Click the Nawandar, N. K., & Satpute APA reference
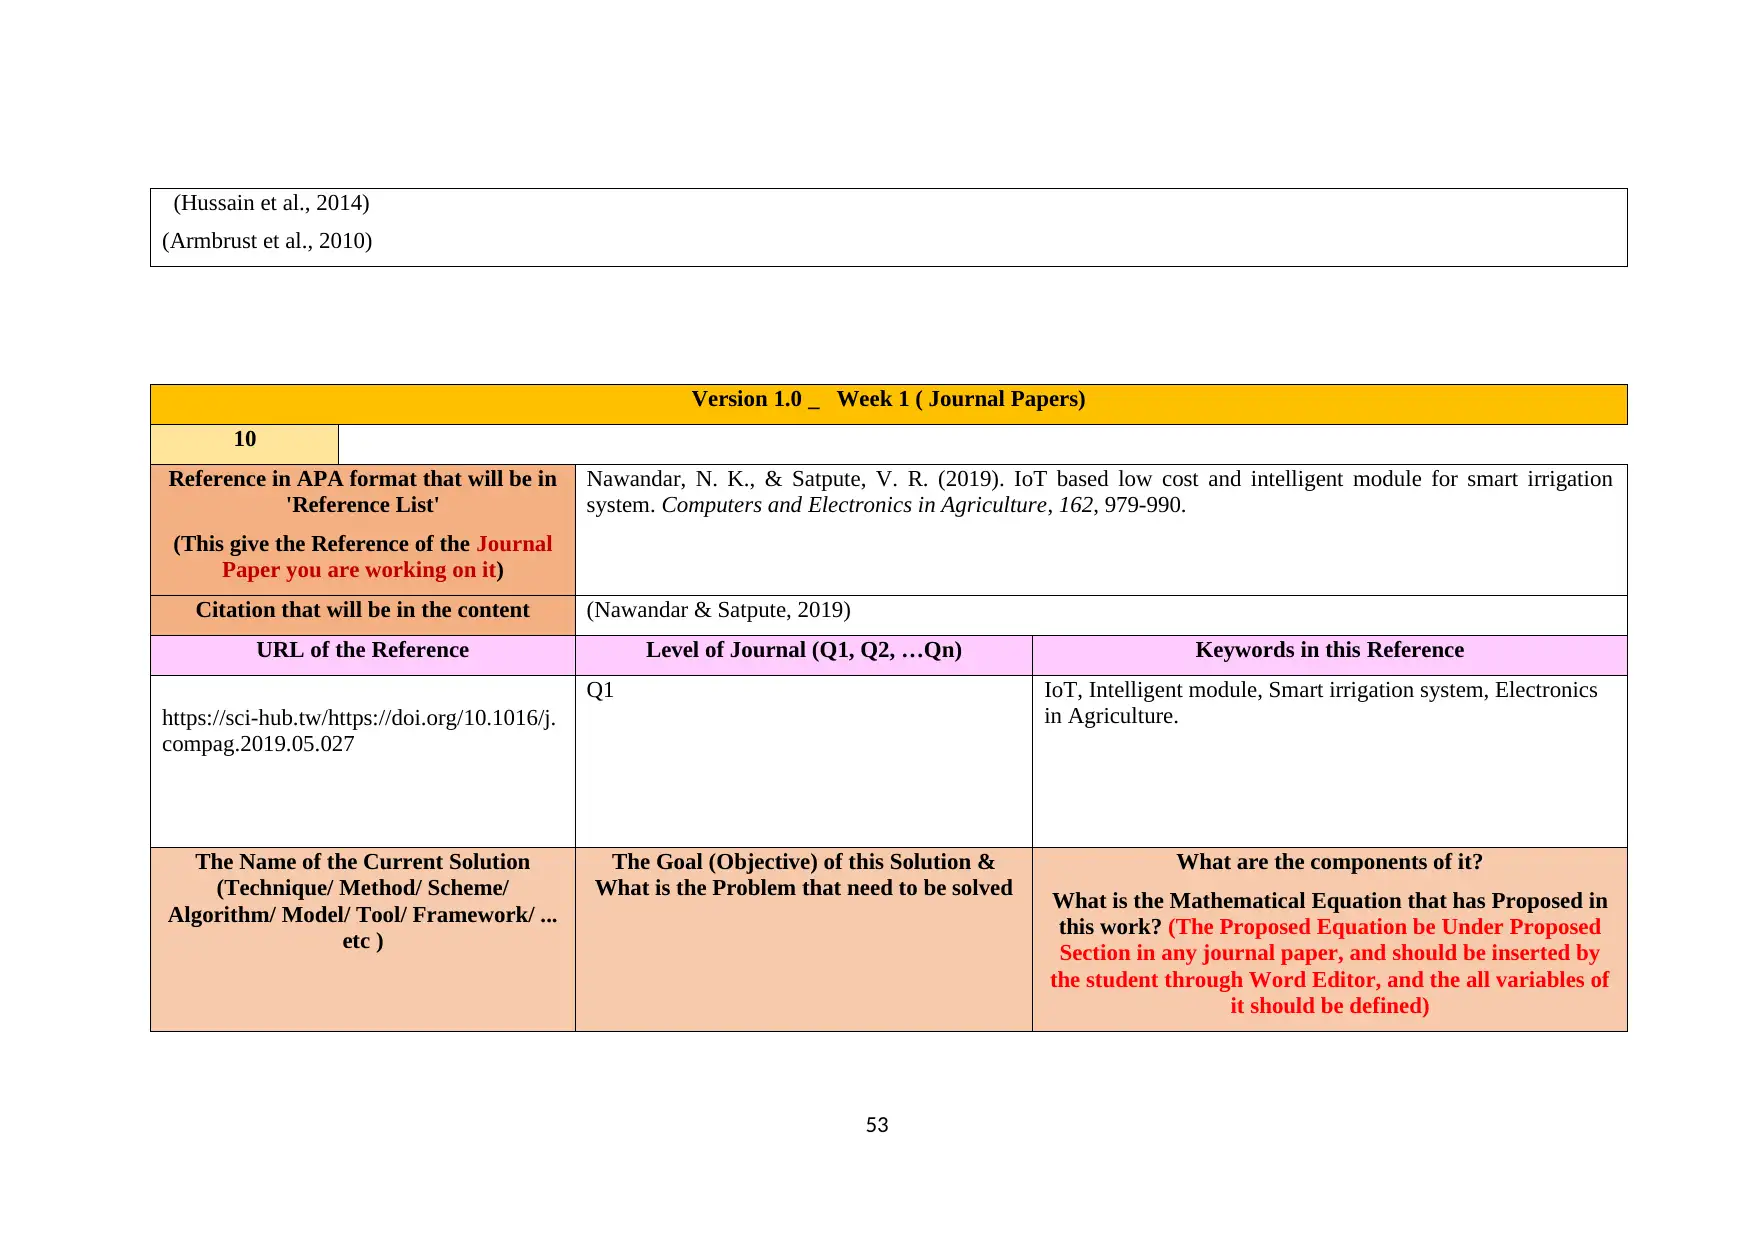The height and width of the screenshot is (1241, 1754). [1099, 492]
